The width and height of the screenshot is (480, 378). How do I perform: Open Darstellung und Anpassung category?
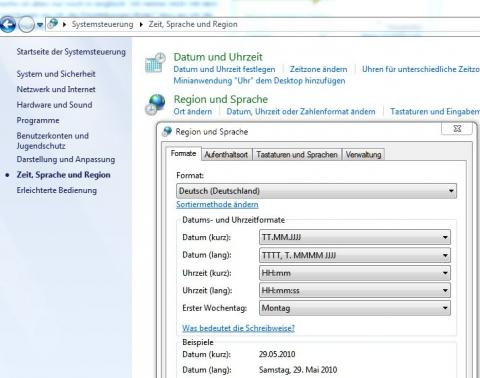click(66, 159)
